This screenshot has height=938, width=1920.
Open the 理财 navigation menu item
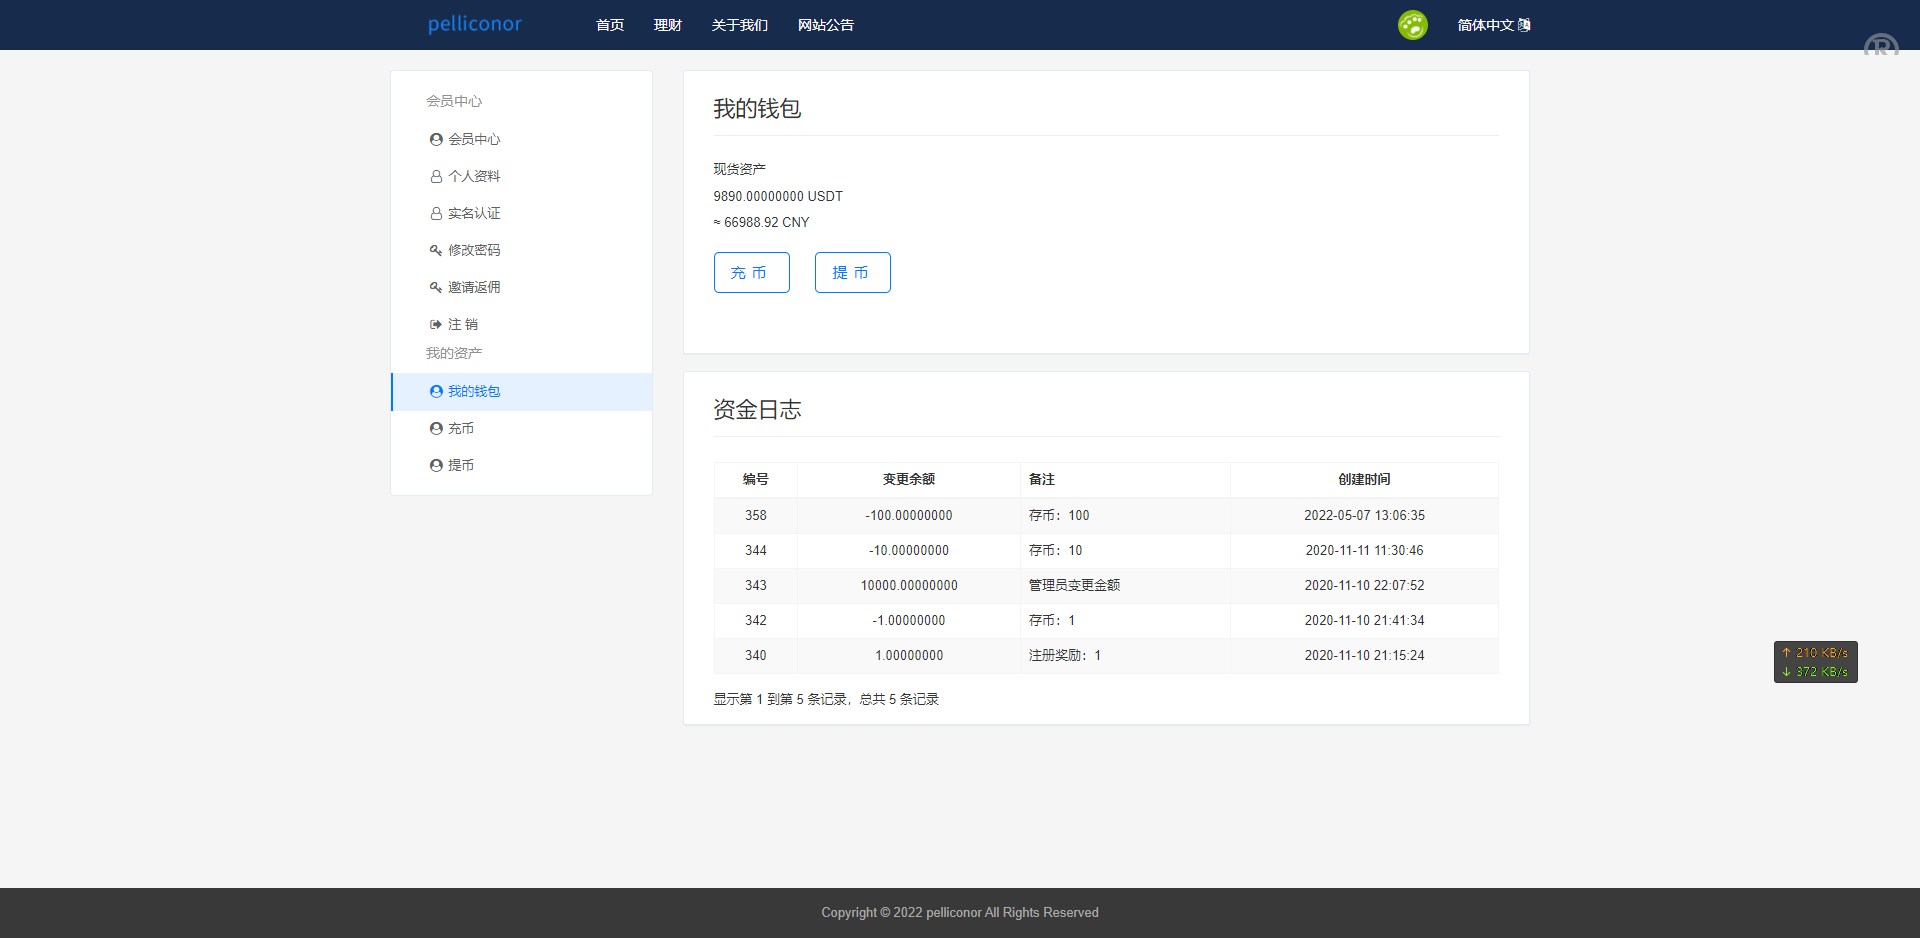(668, 25)
